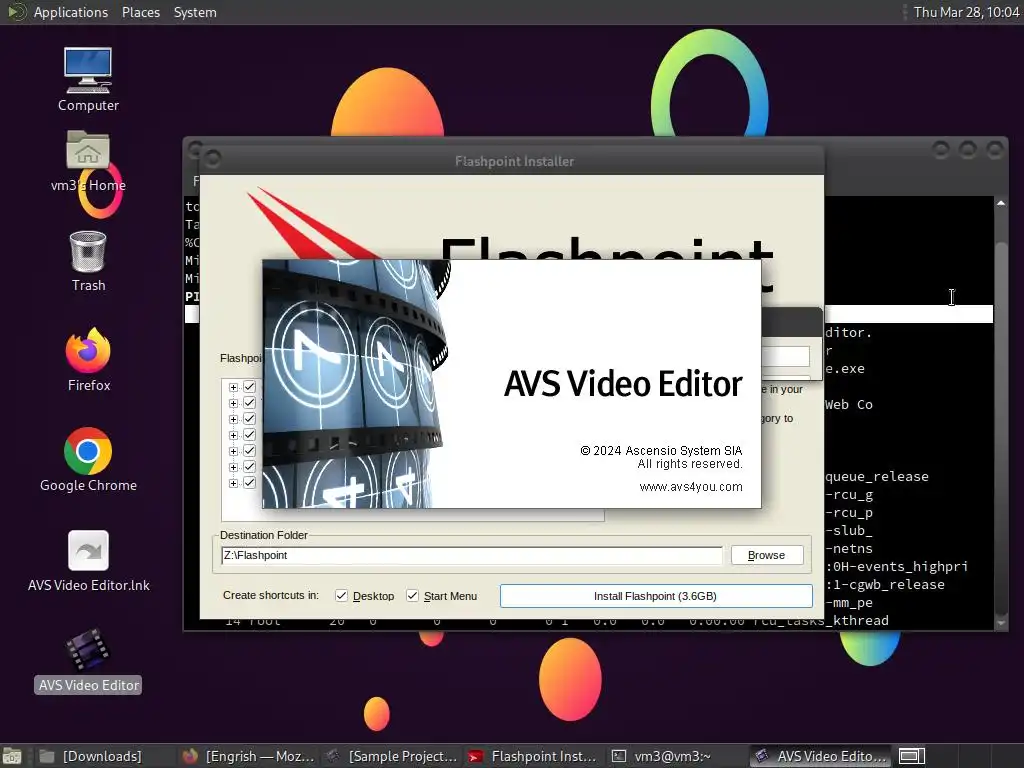
Task: Open the Places menu
Action: [140, 12]
